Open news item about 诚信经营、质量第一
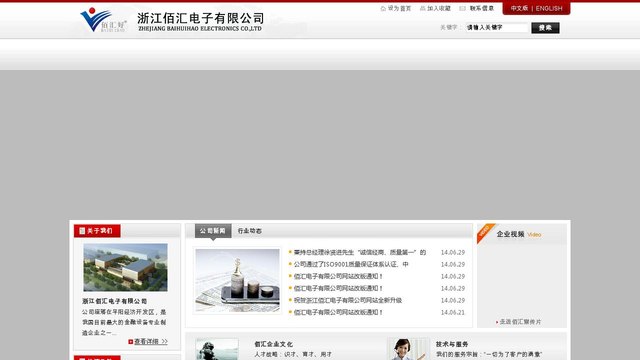 360,253
